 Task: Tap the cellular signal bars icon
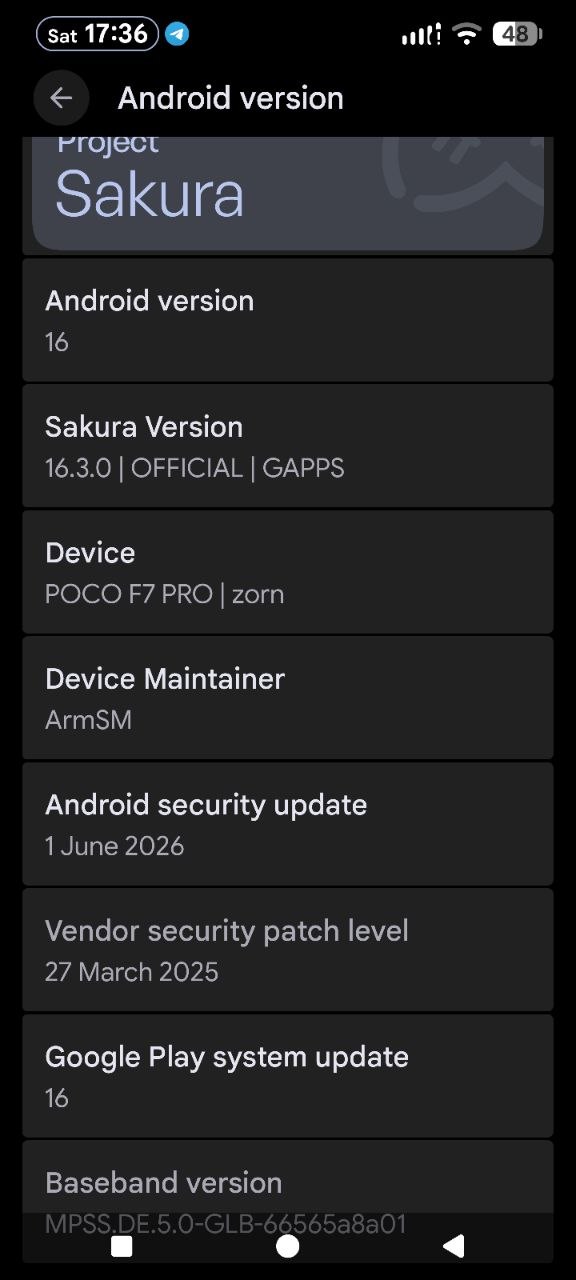(x=421, y=35)
